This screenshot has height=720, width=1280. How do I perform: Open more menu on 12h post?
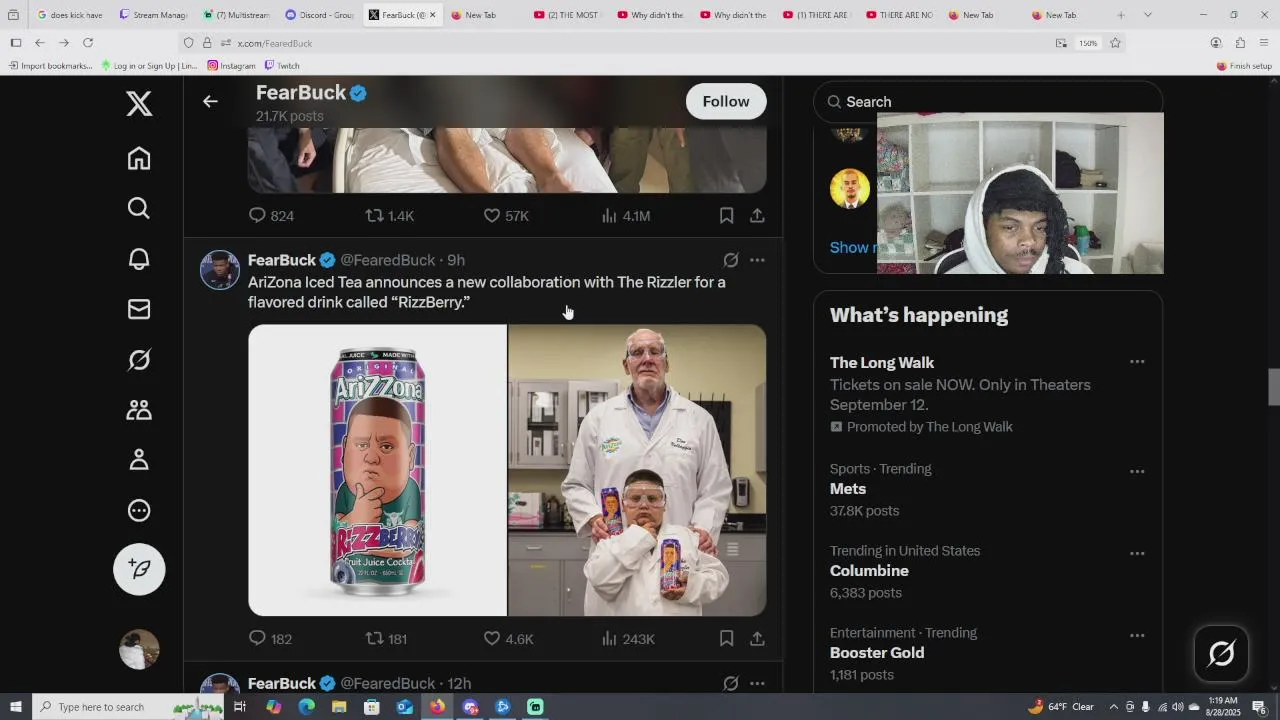tap(757, 683)
